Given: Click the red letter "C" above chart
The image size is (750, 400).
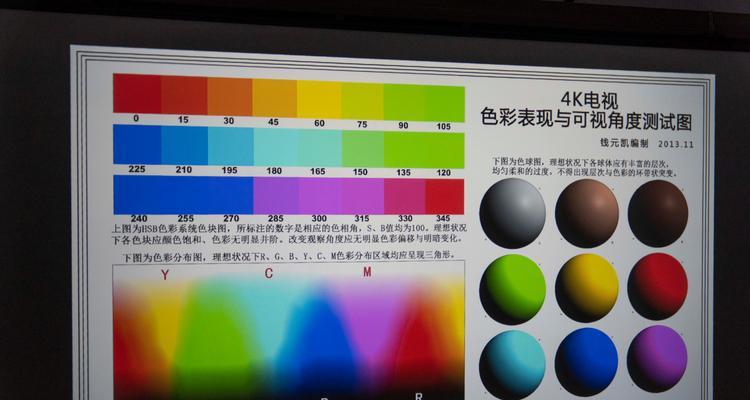Looking at the screenshot, I should click(269, 273).
